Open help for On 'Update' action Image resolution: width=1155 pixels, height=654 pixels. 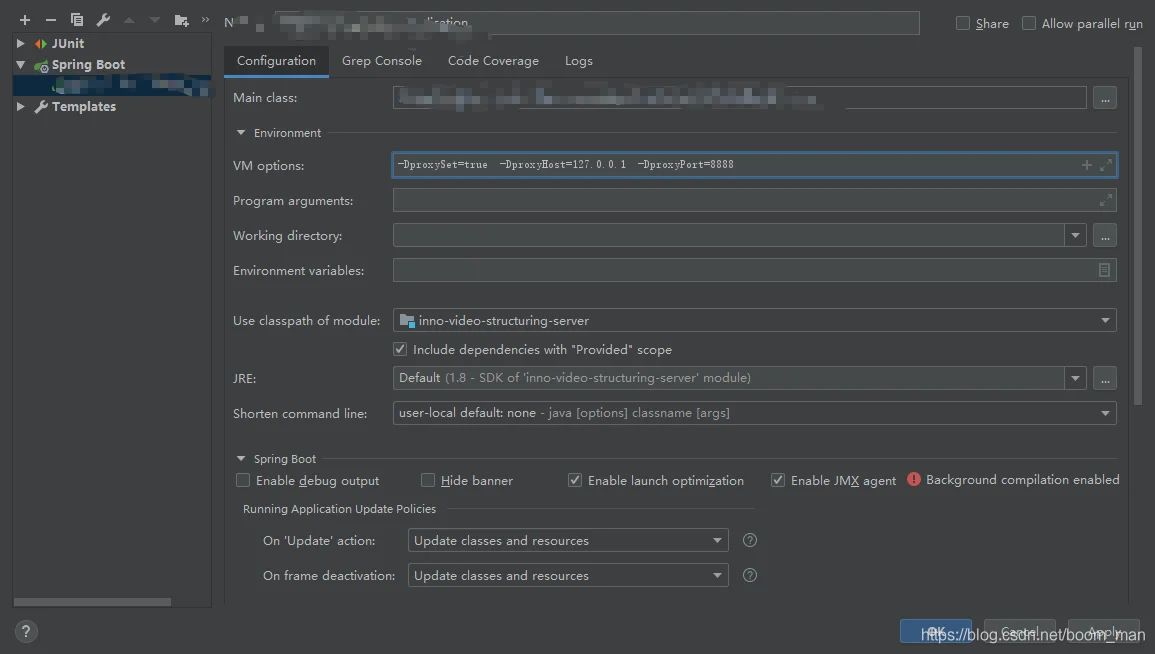(x=750, y=540)
